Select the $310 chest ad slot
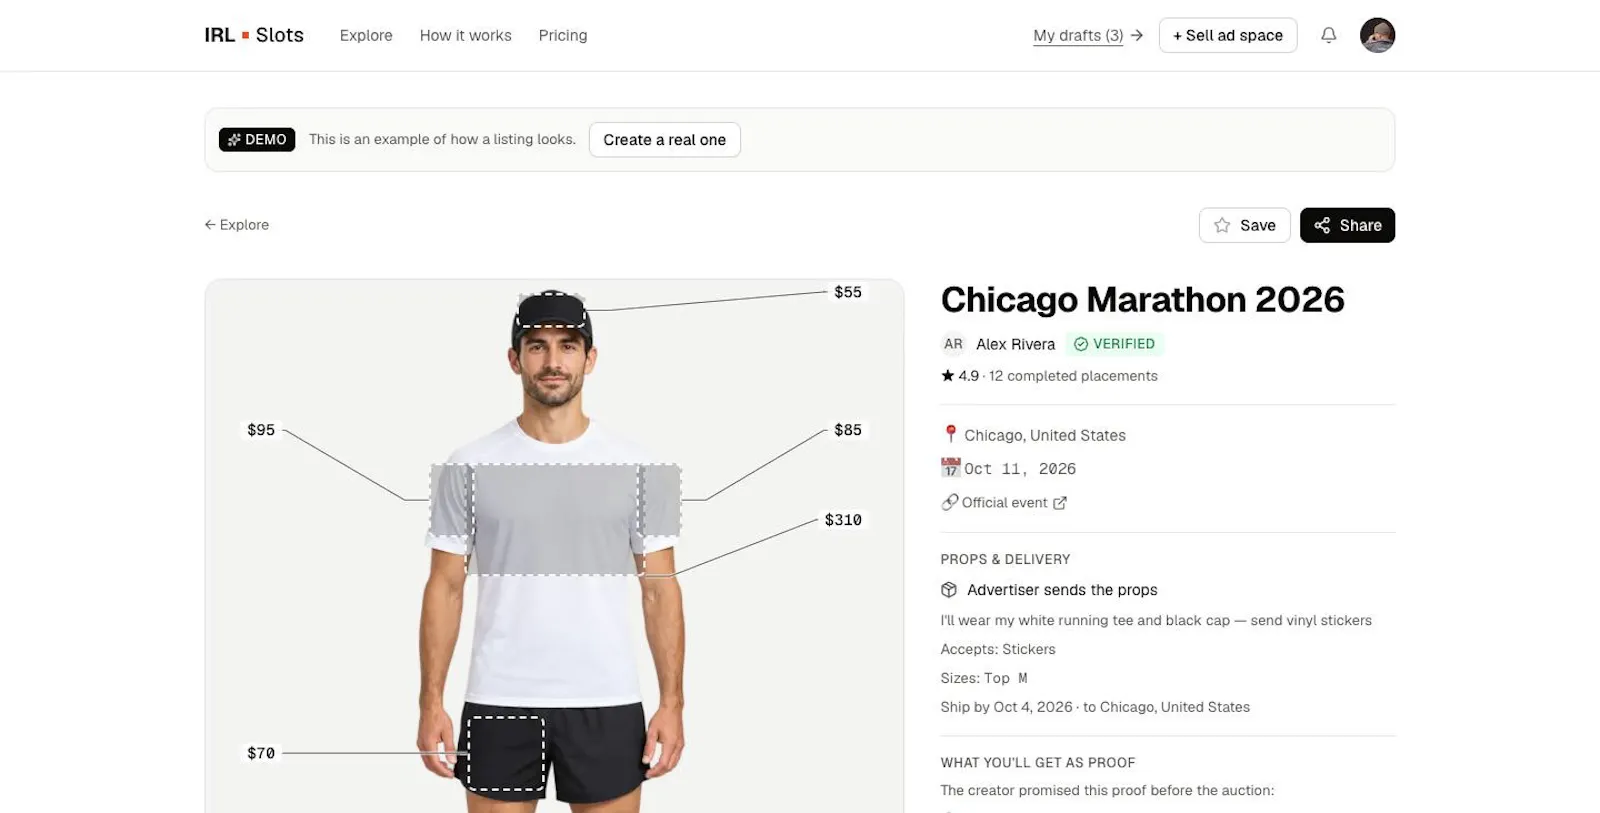Image resolution: width=1600 pixels, height=813 pixels. point(555,519)
